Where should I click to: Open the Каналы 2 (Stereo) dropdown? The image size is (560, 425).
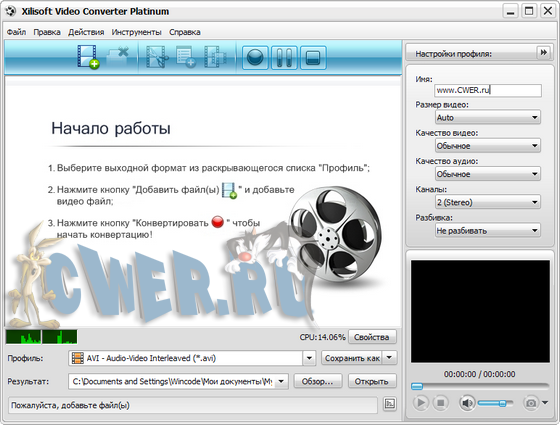(488, 202)
